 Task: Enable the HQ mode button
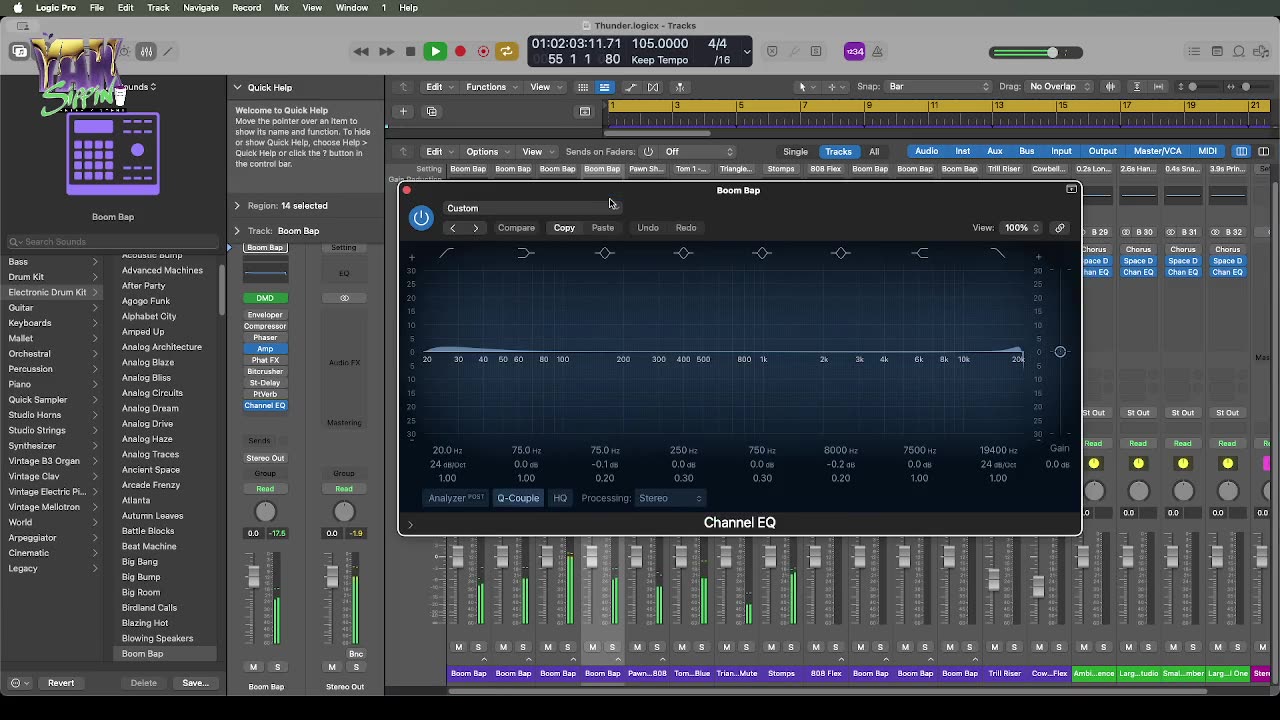560,498
